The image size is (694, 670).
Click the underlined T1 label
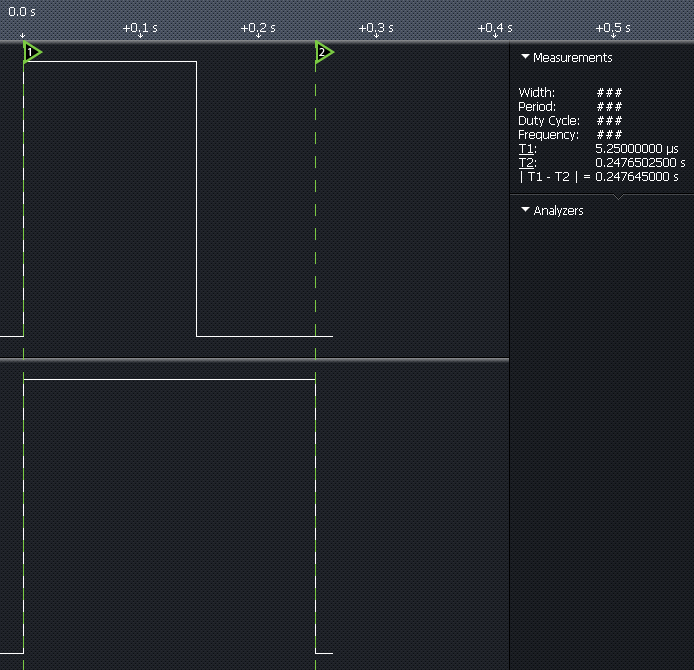526,149
